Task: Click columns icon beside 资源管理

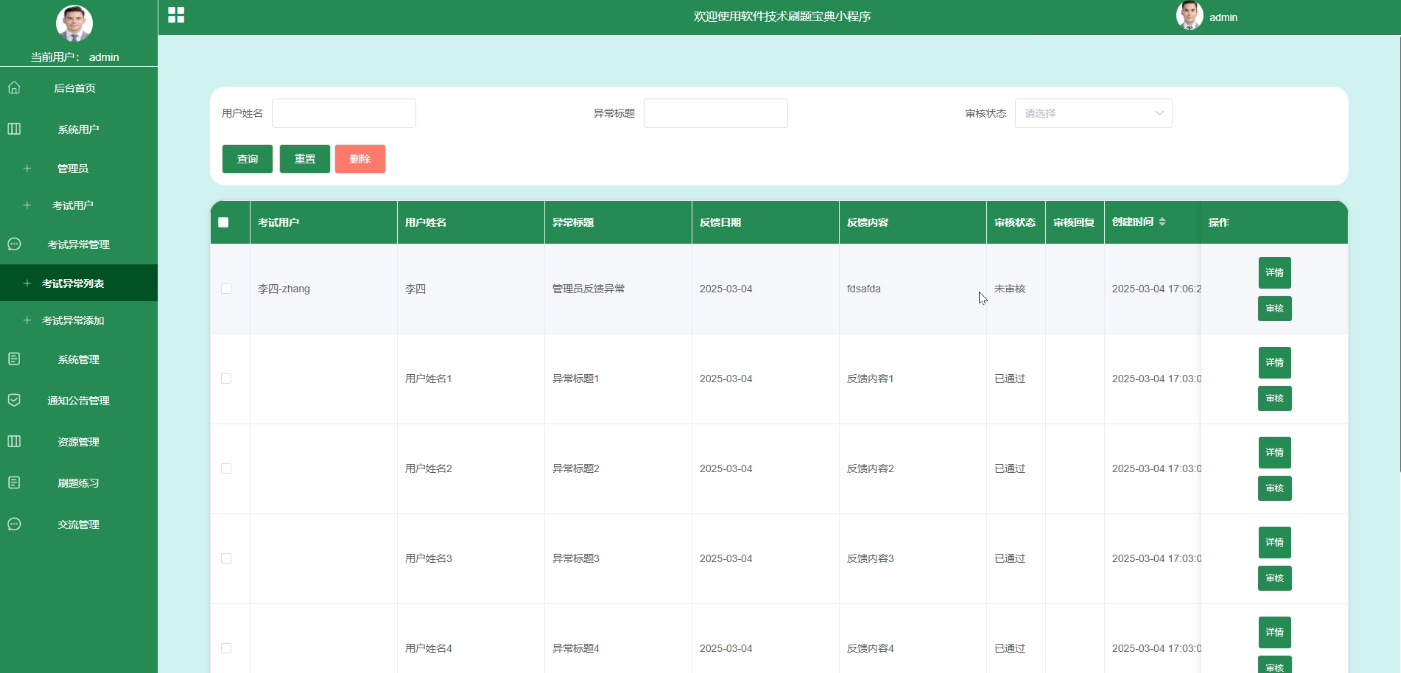Action: 14,441
